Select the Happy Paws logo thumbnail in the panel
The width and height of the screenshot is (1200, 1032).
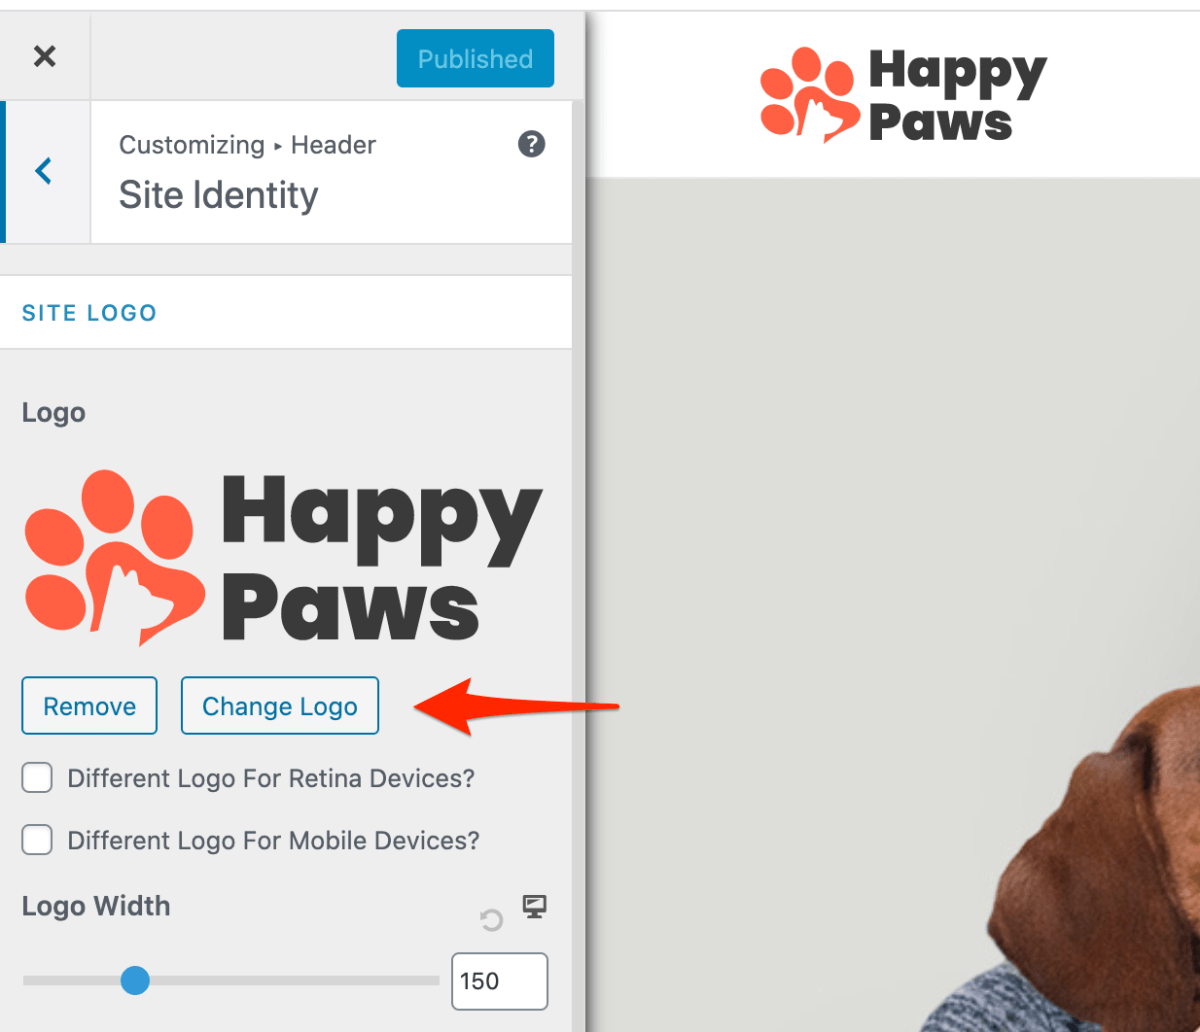coord(283,557)
